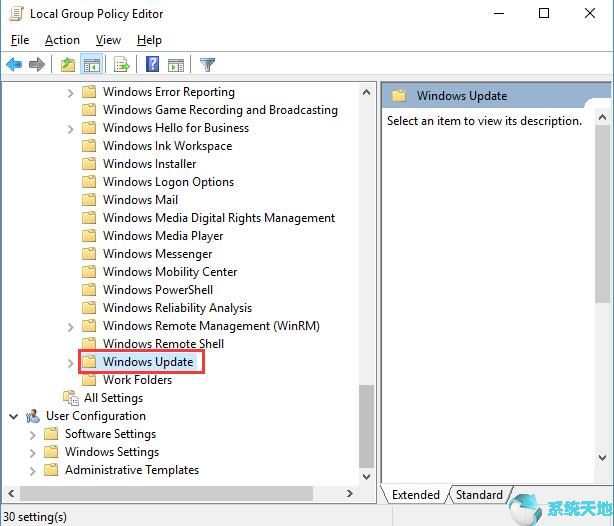
Task: Click 'Select an item to view its description.'
Action: [484, 121]
